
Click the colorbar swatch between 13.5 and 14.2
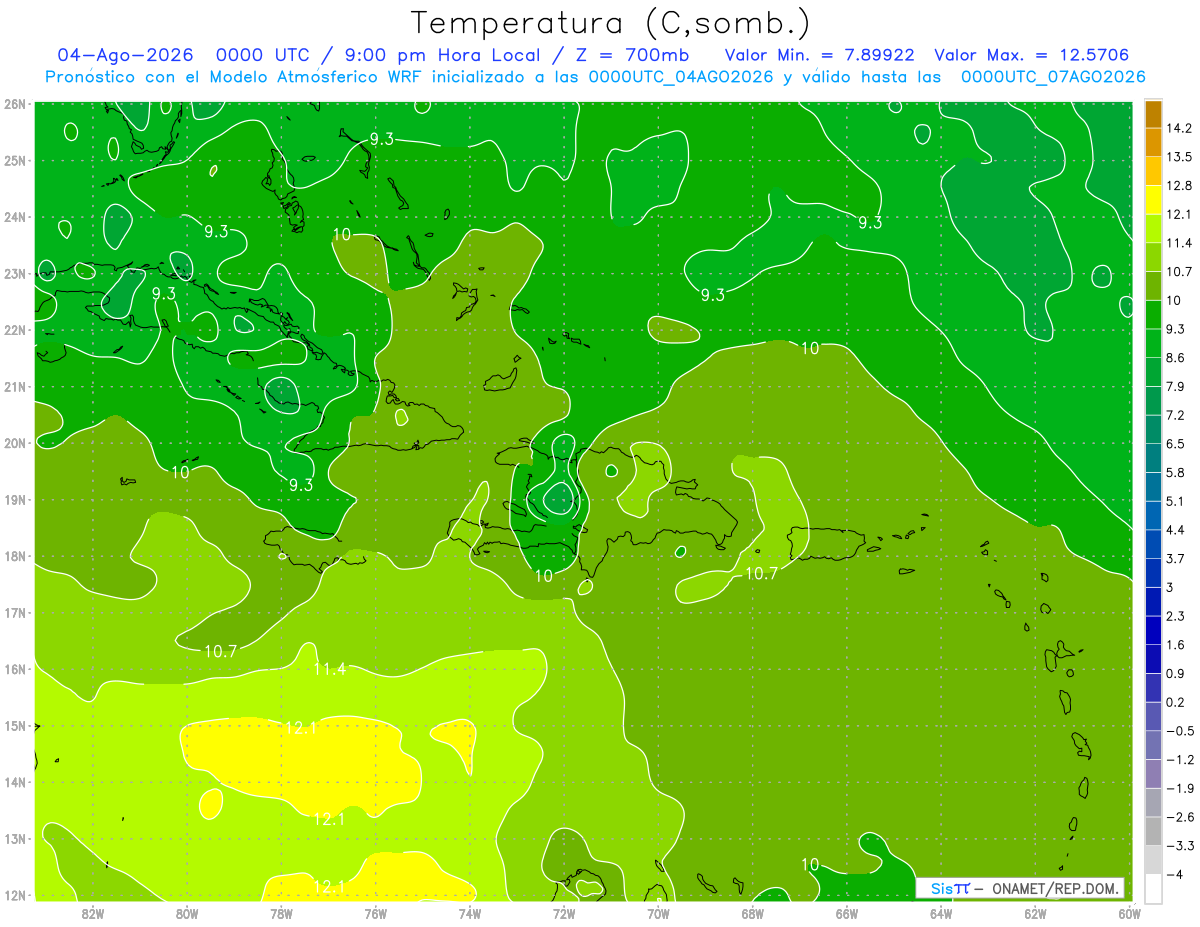point(1153,143)
